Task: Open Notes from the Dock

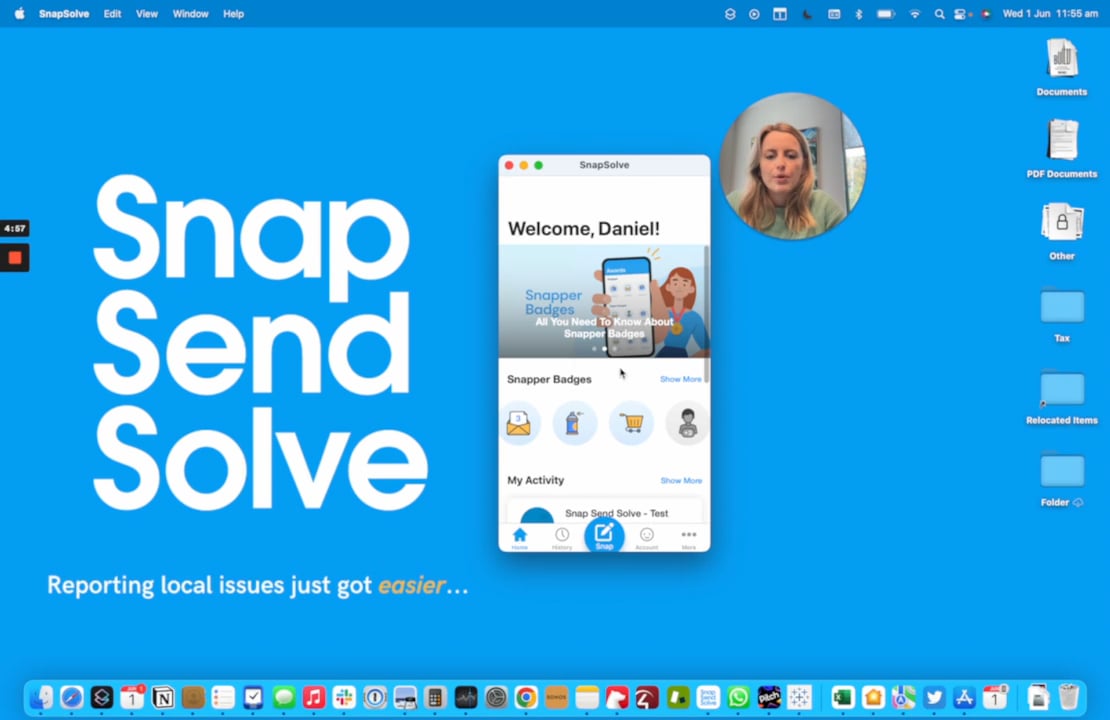Action: coord(587,697)
